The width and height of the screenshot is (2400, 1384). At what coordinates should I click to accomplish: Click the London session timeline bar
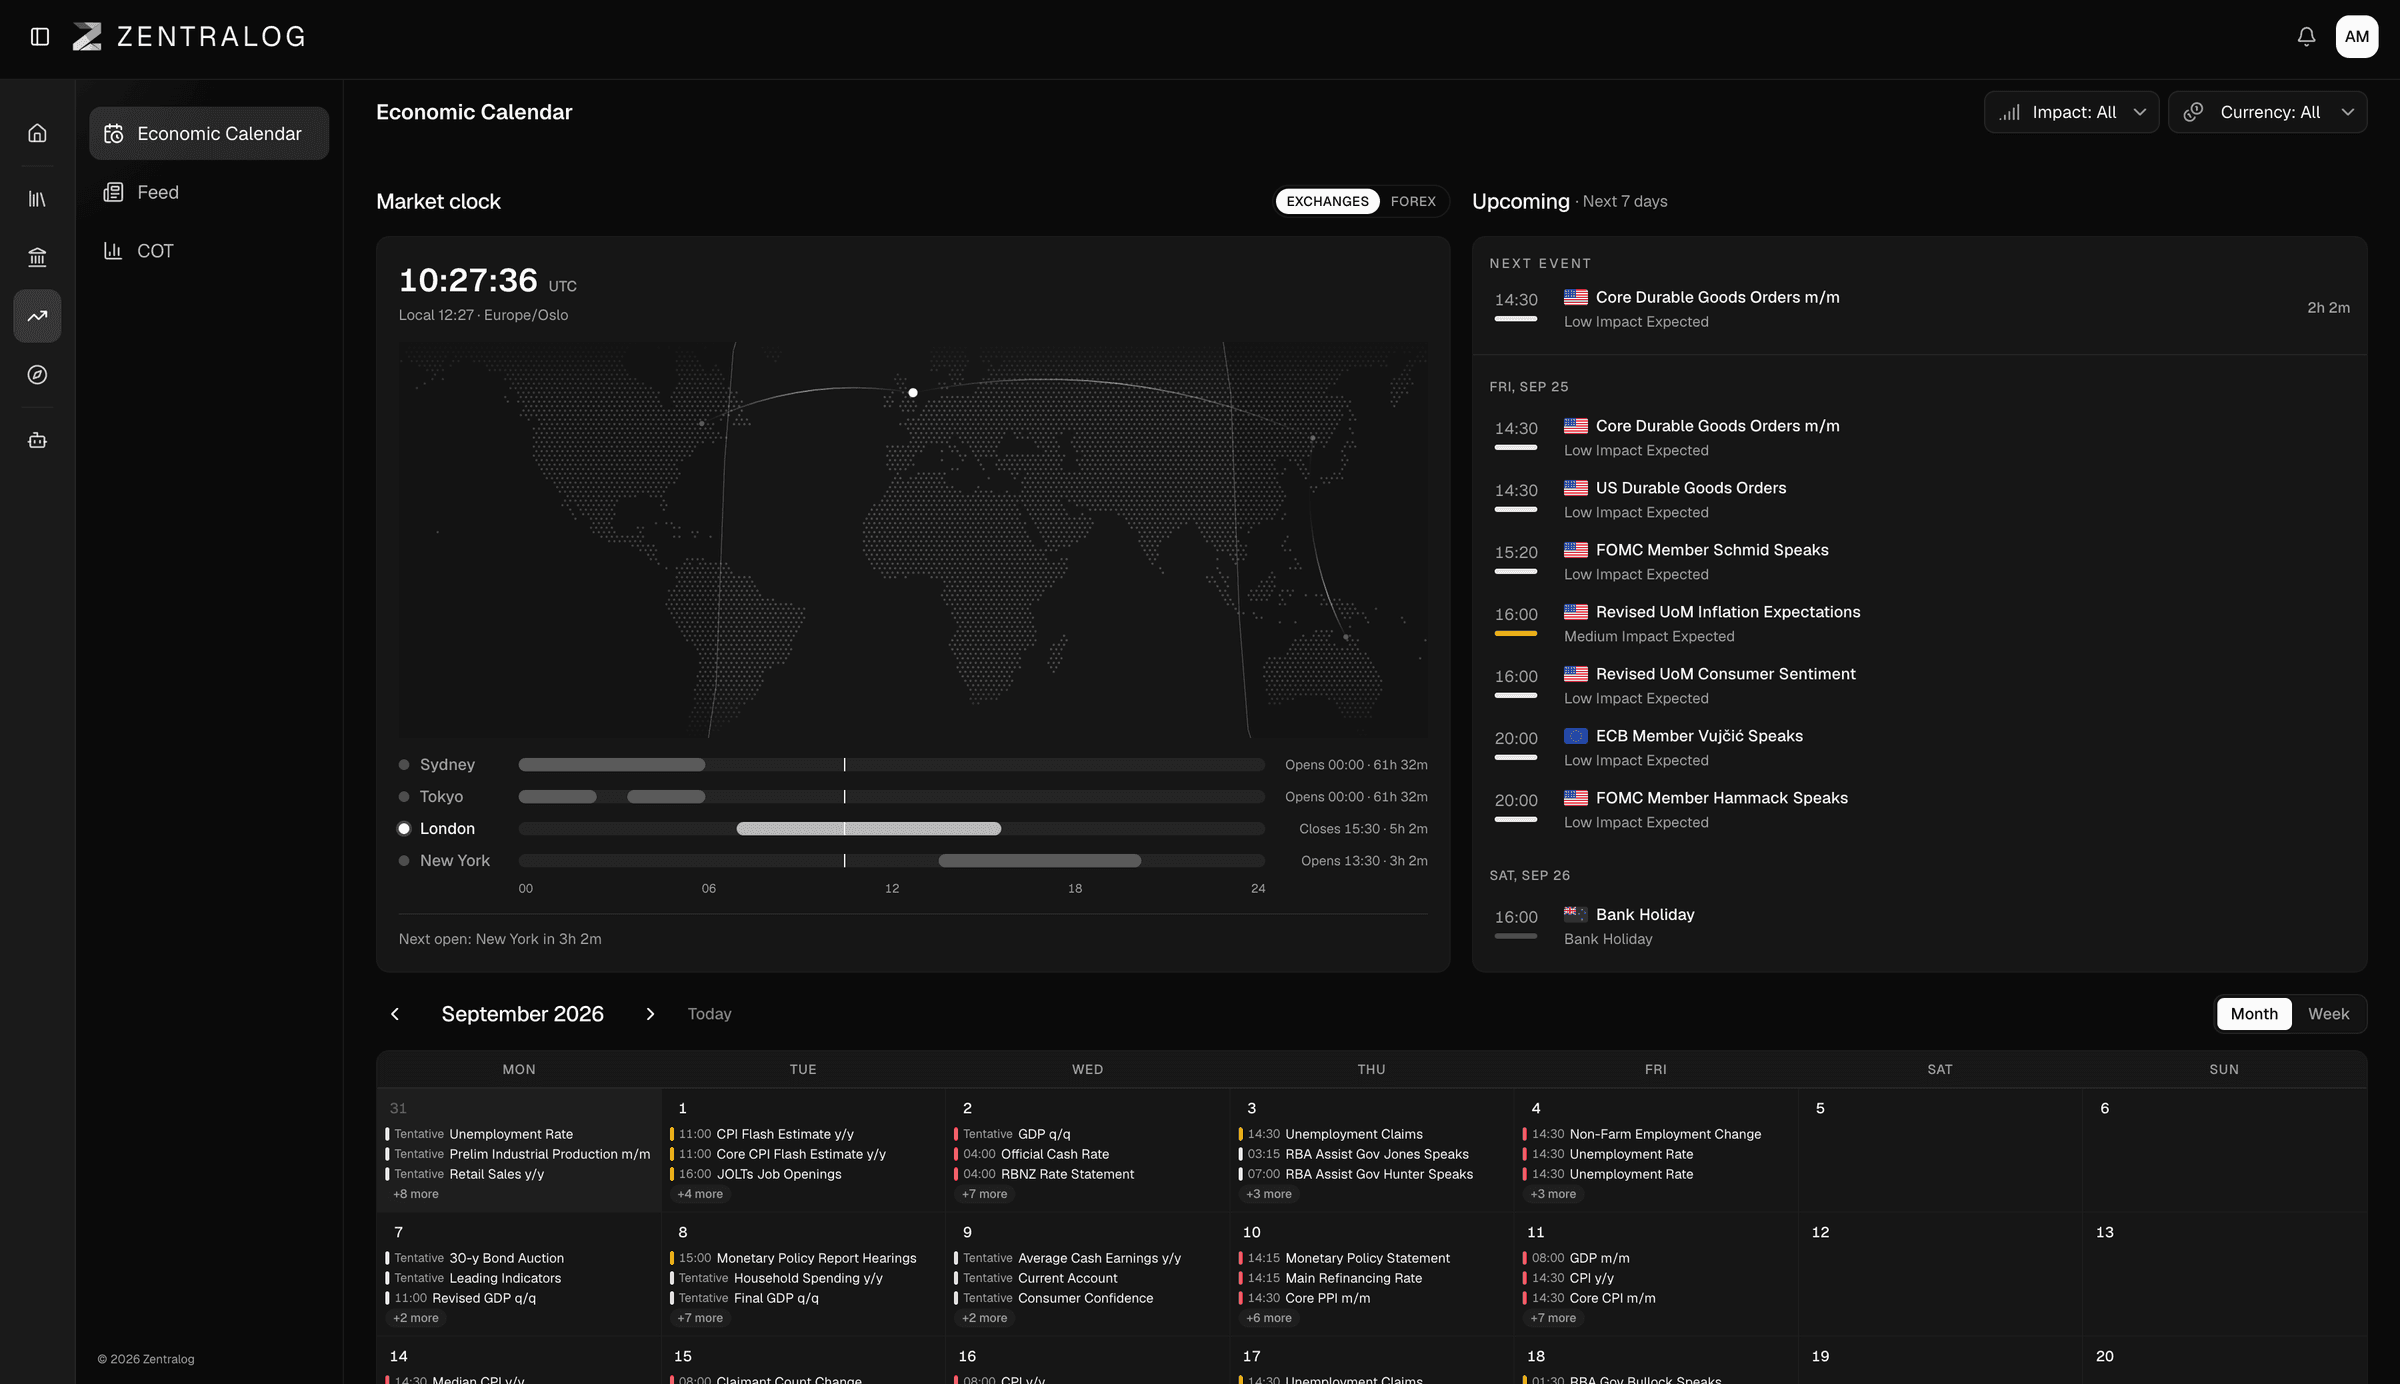point(891,829)
